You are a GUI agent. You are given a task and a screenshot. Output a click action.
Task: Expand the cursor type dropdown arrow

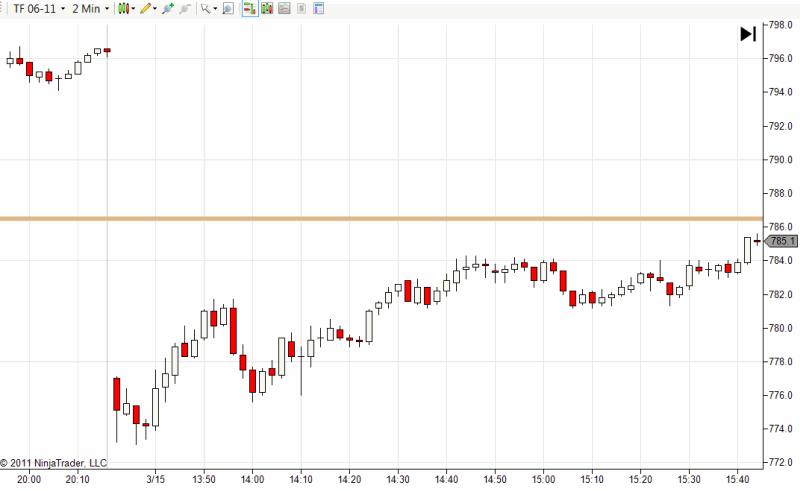(x=215, y=9)
